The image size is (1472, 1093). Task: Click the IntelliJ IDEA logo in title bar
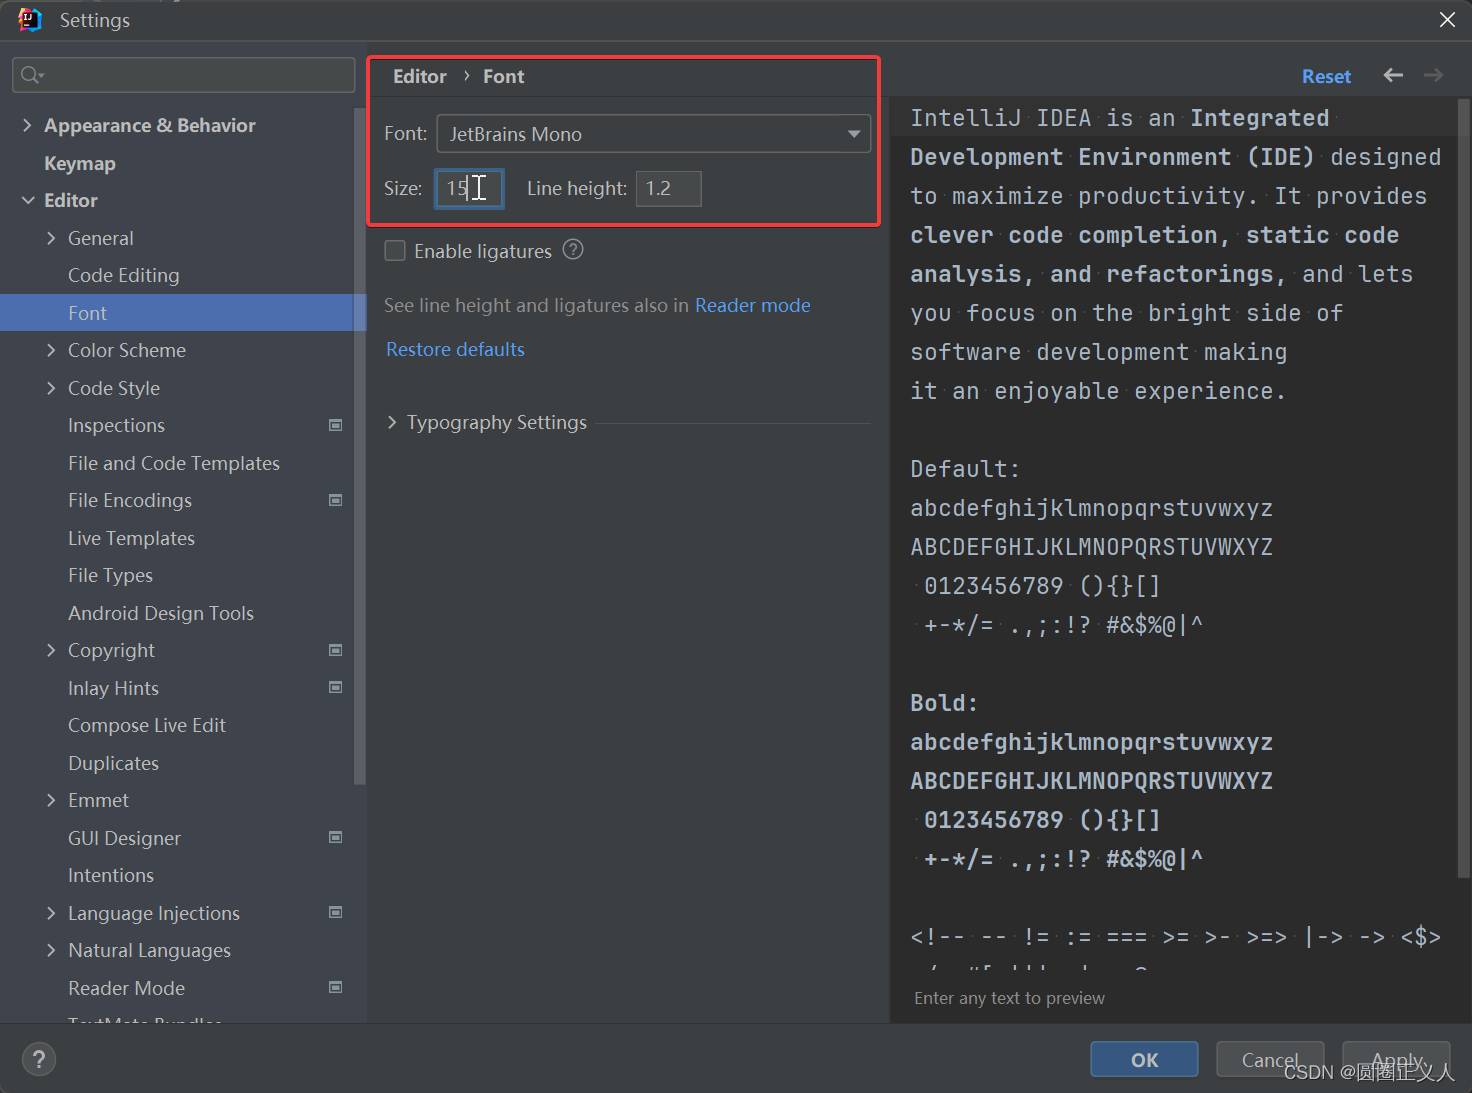[30, 20]
